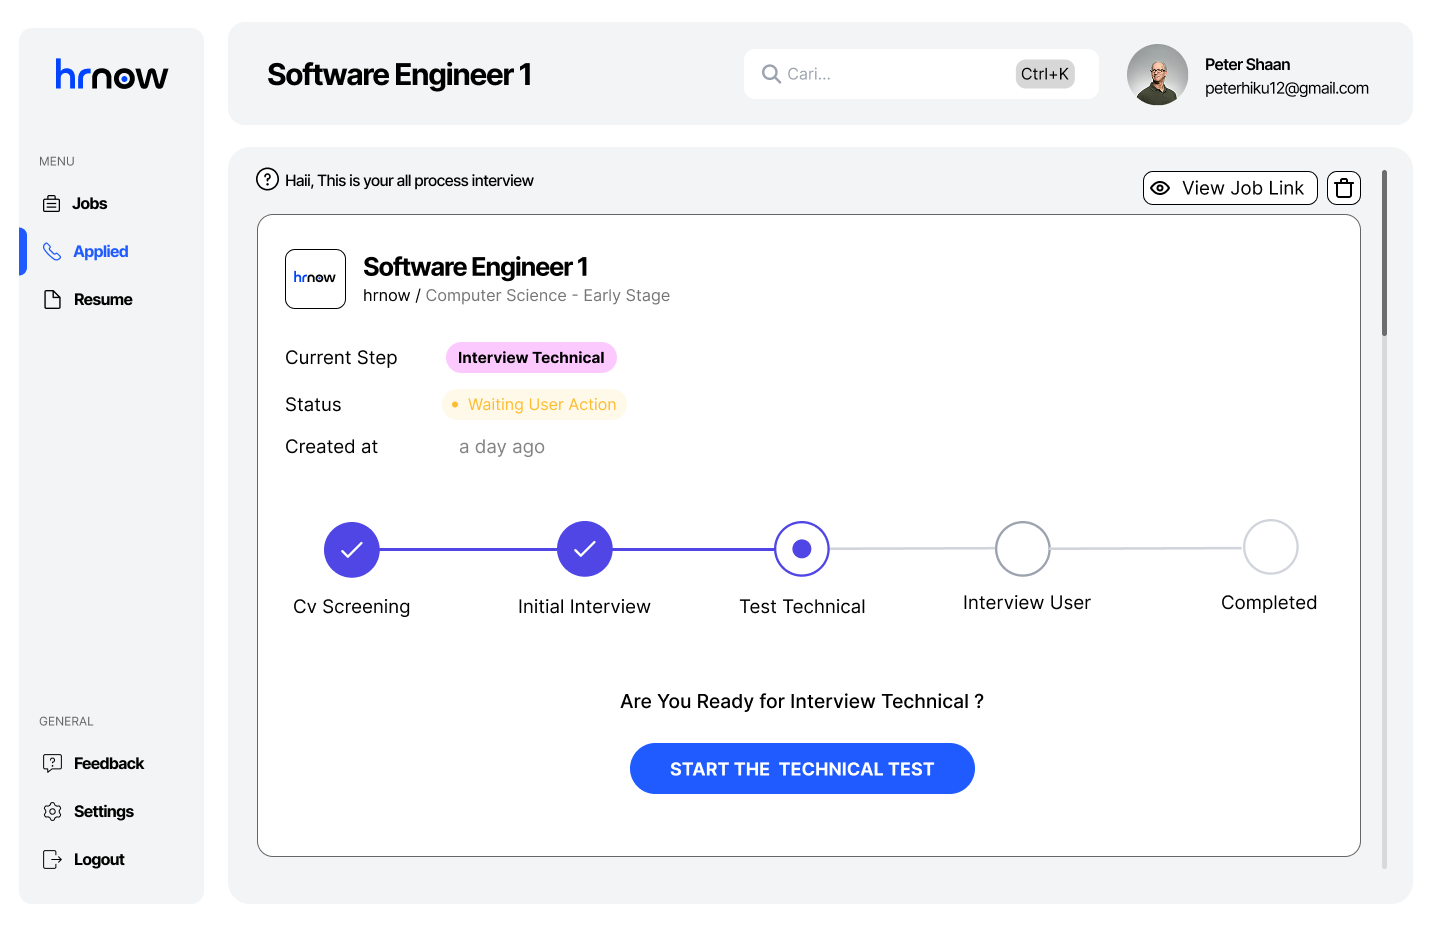Click the vertical scrollbar on right

(1384, 253)
